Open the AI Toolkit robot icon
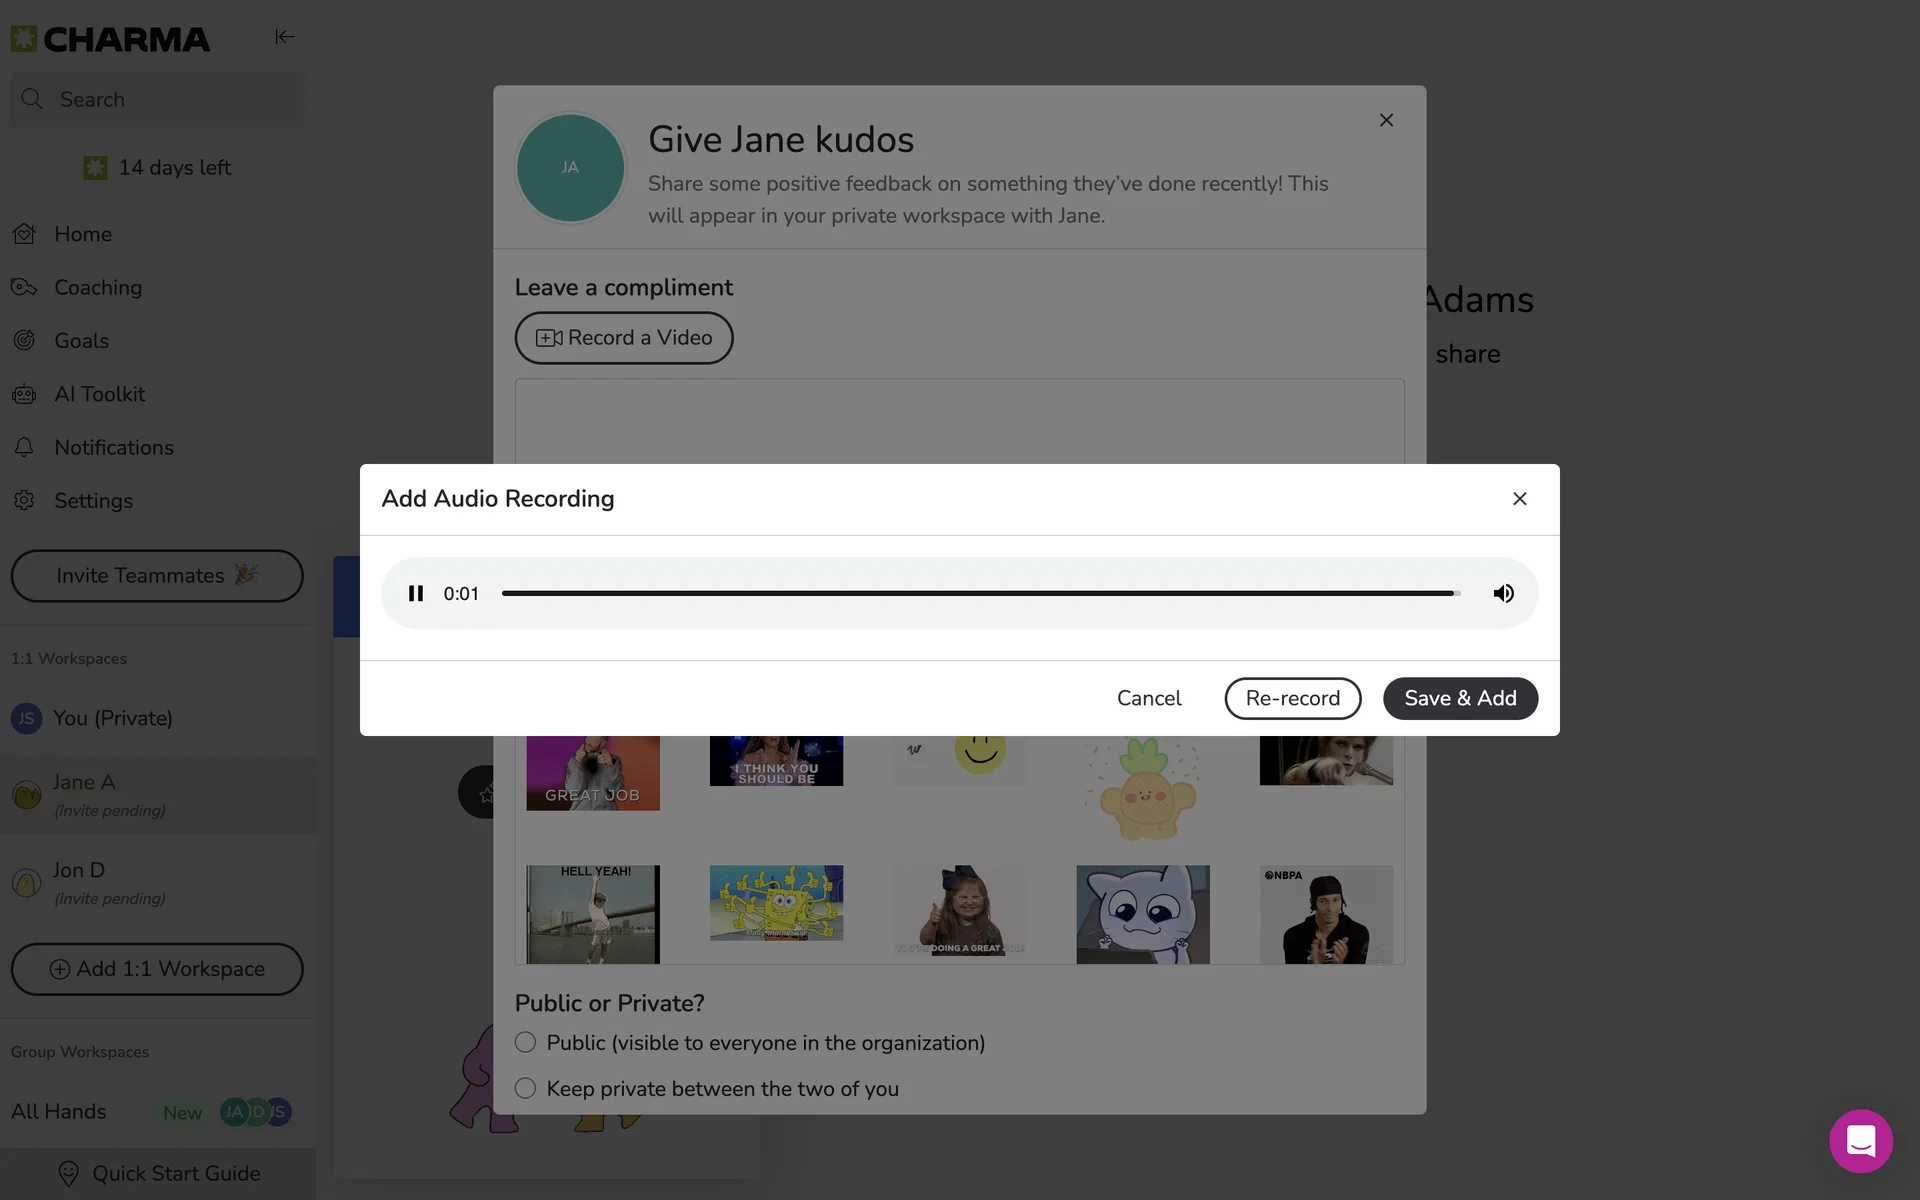1920x1200 pixels. point(24,394)
